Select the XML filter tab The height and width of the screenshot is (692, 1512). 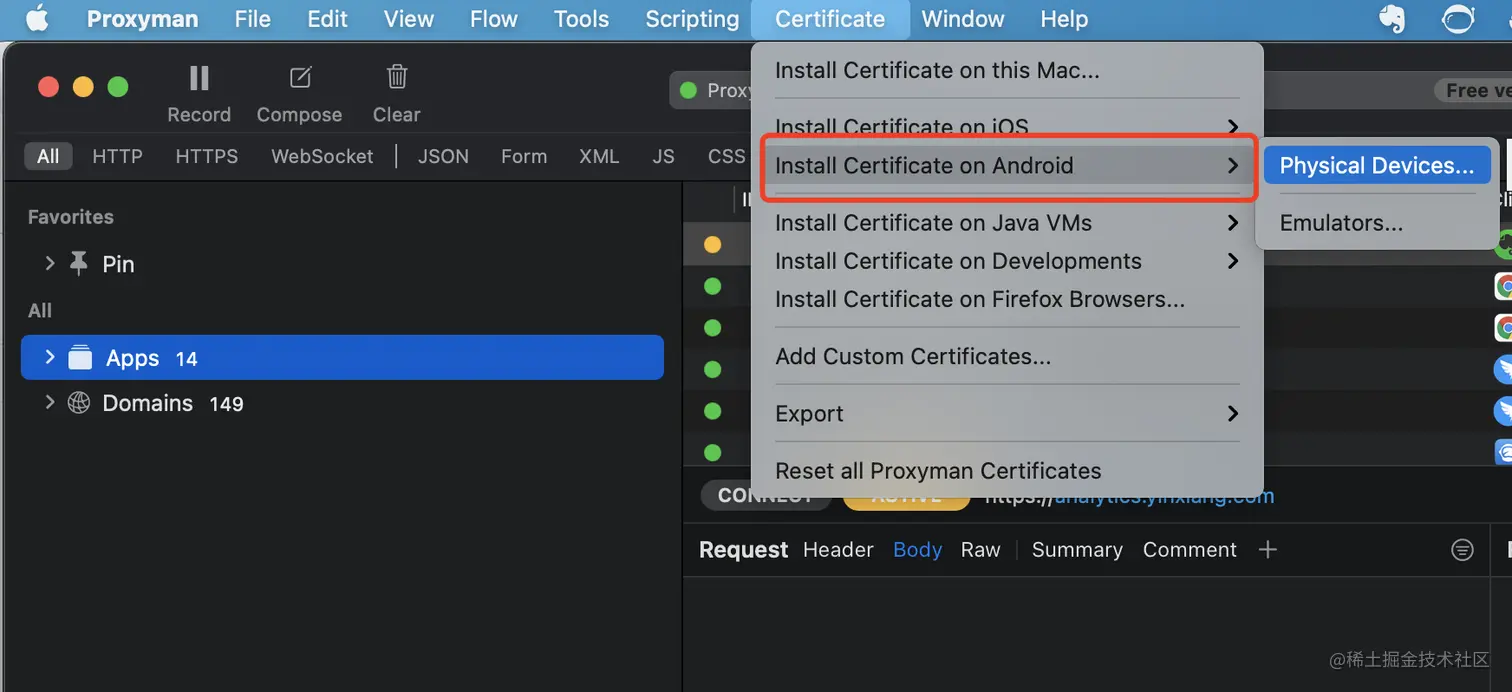pyautogui.click(x=599, y=156)
